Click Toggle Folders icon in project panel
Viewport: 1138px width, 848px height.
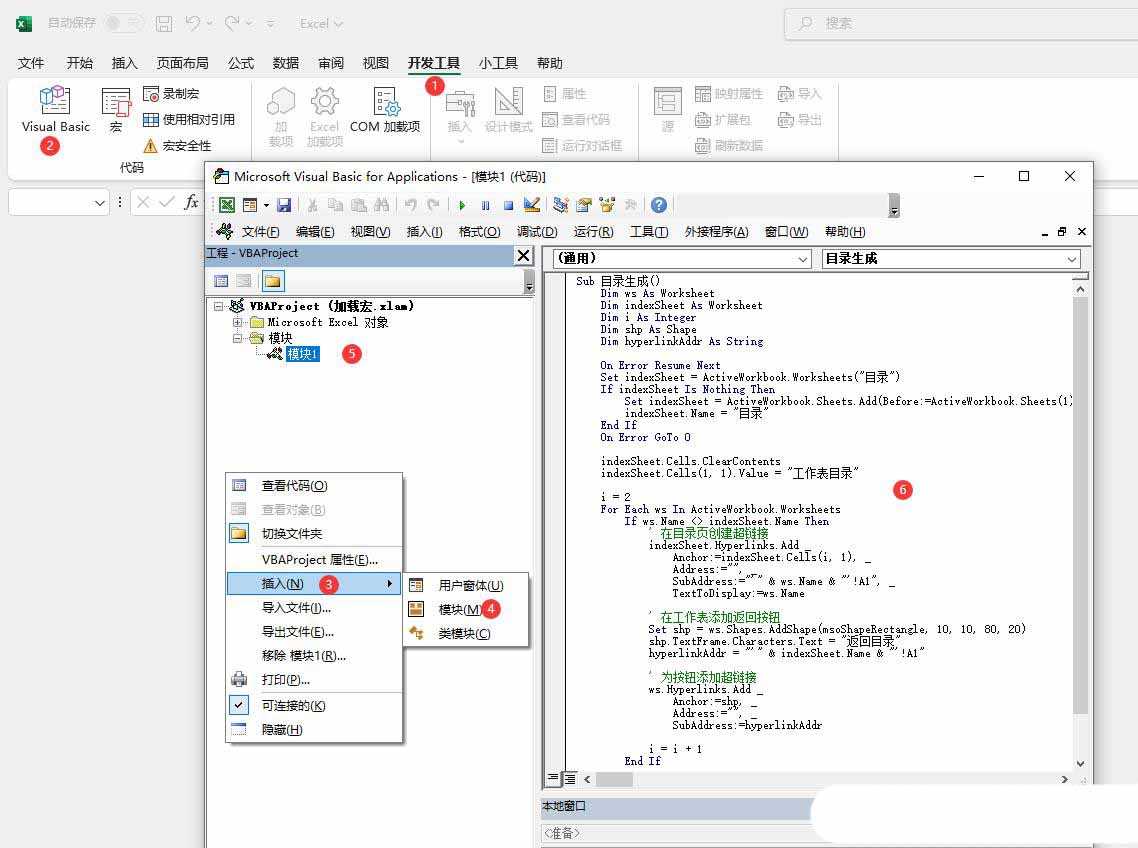click(x=273, y=282)
